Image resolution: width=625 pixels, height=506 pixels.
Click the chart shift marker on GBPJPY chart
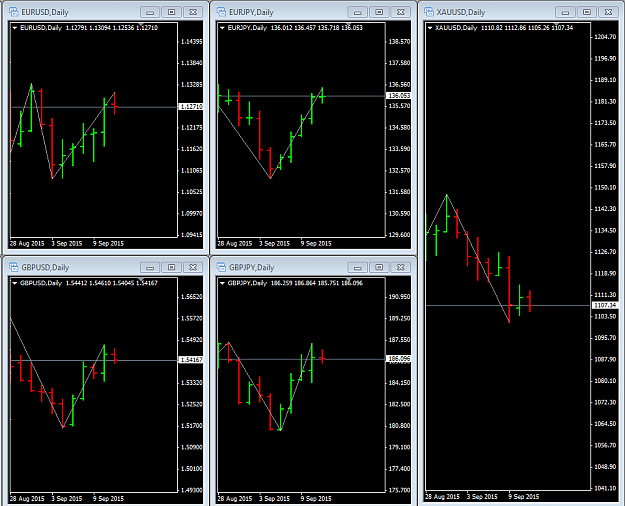[348, 280]
